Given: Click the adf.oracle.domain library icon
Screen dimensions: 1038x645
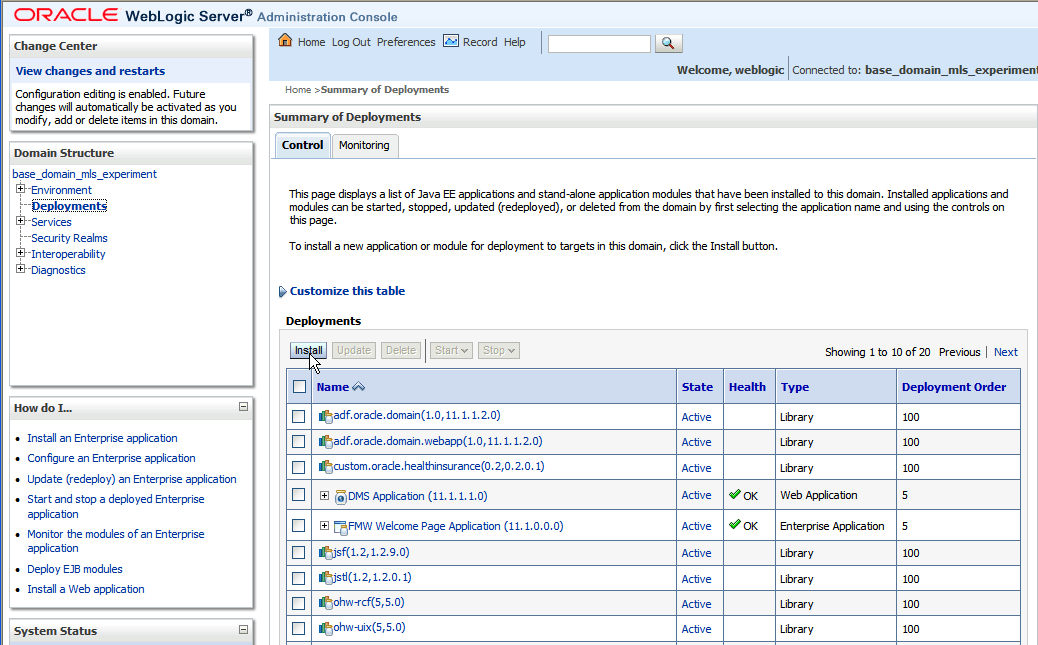Looking at the screenshot, I should tap(326, 417).
